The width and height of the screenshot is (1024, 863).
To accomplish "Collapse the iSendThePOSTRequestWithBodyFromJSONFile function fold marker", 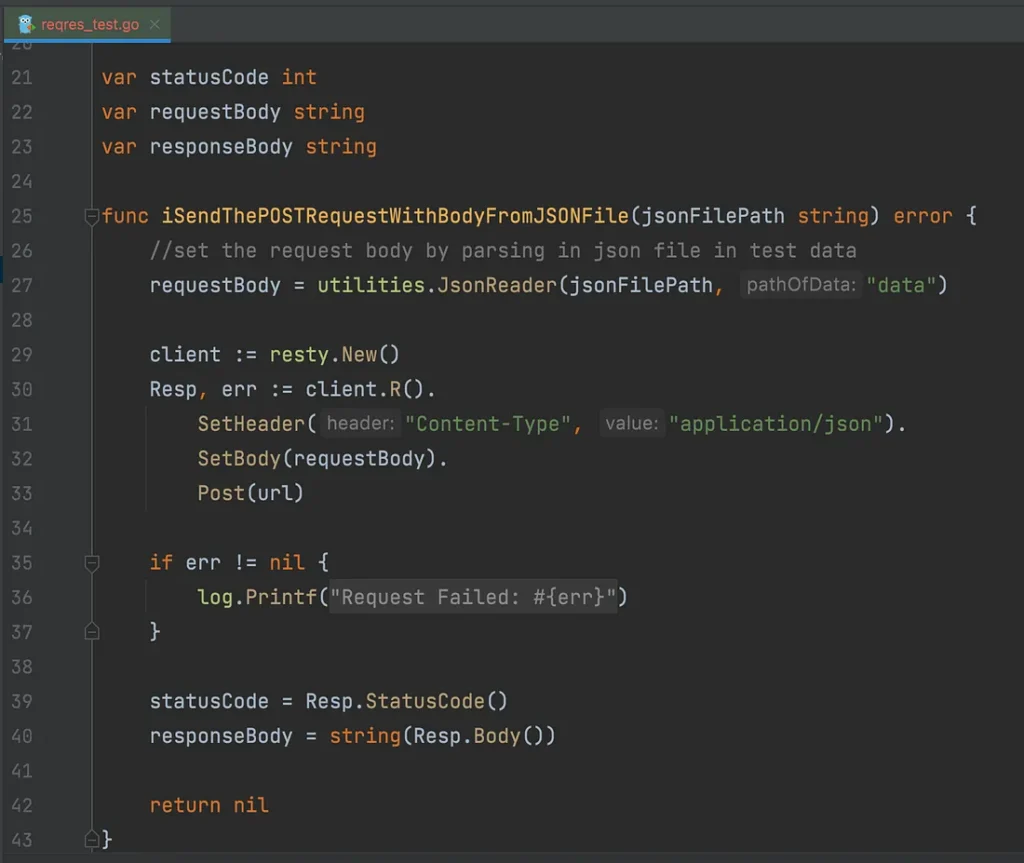I will 92,216.
